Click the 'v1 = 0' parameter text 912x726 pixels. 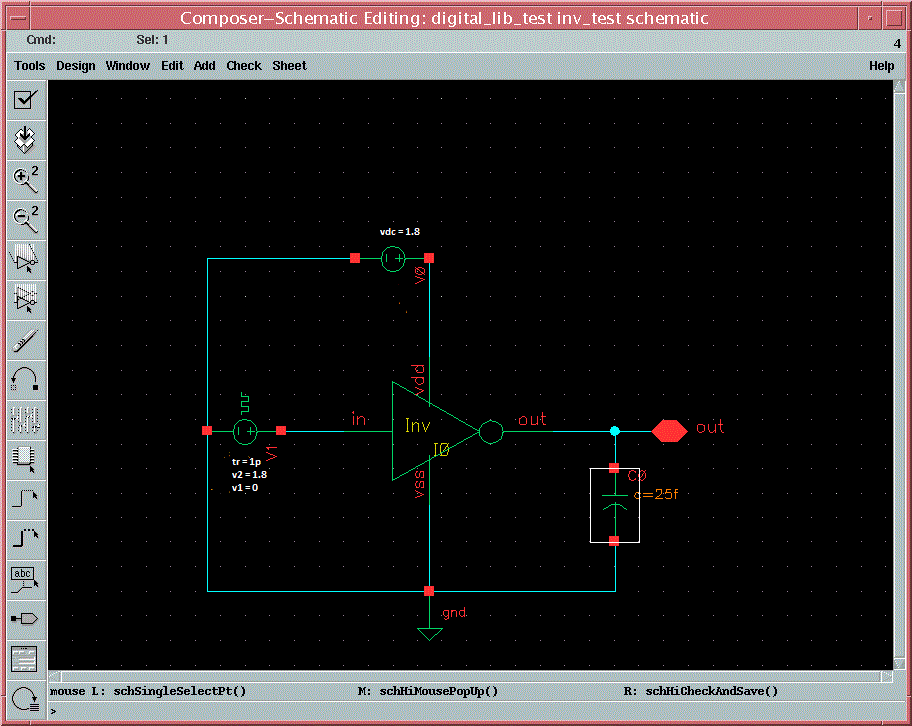244,488
